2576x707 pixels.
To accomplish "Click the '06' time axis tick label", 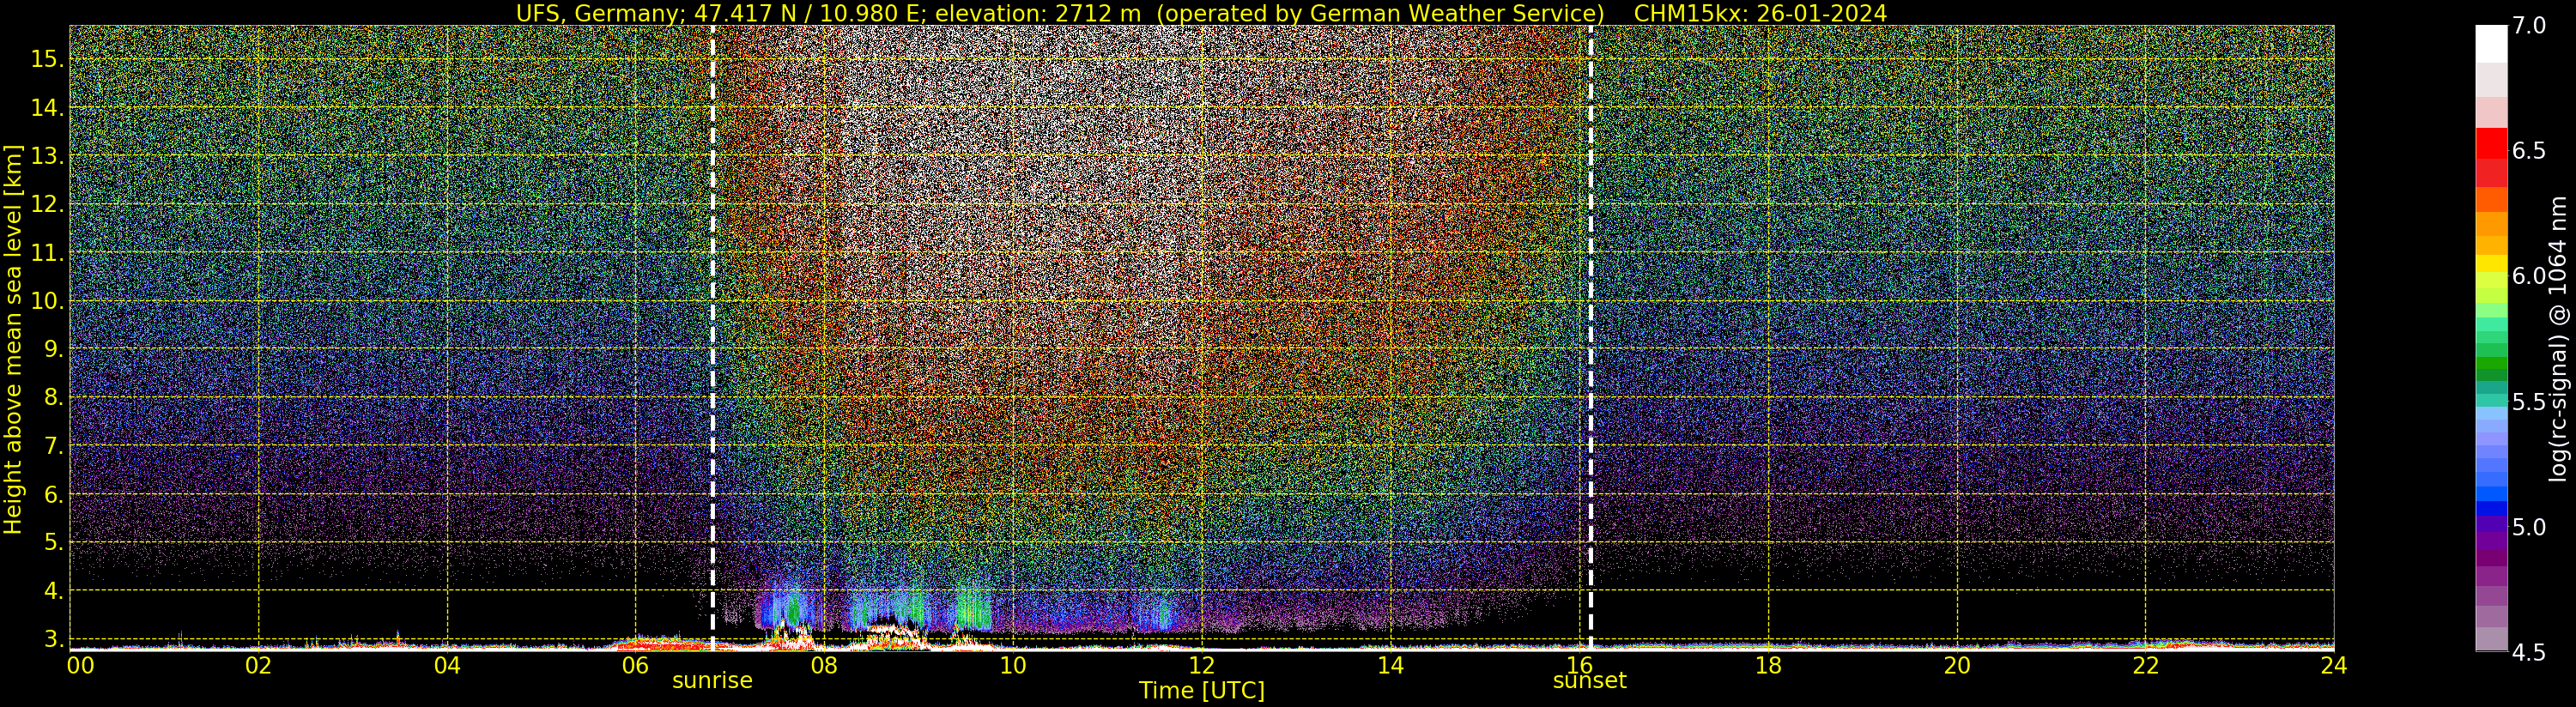I will click(635, 665).
